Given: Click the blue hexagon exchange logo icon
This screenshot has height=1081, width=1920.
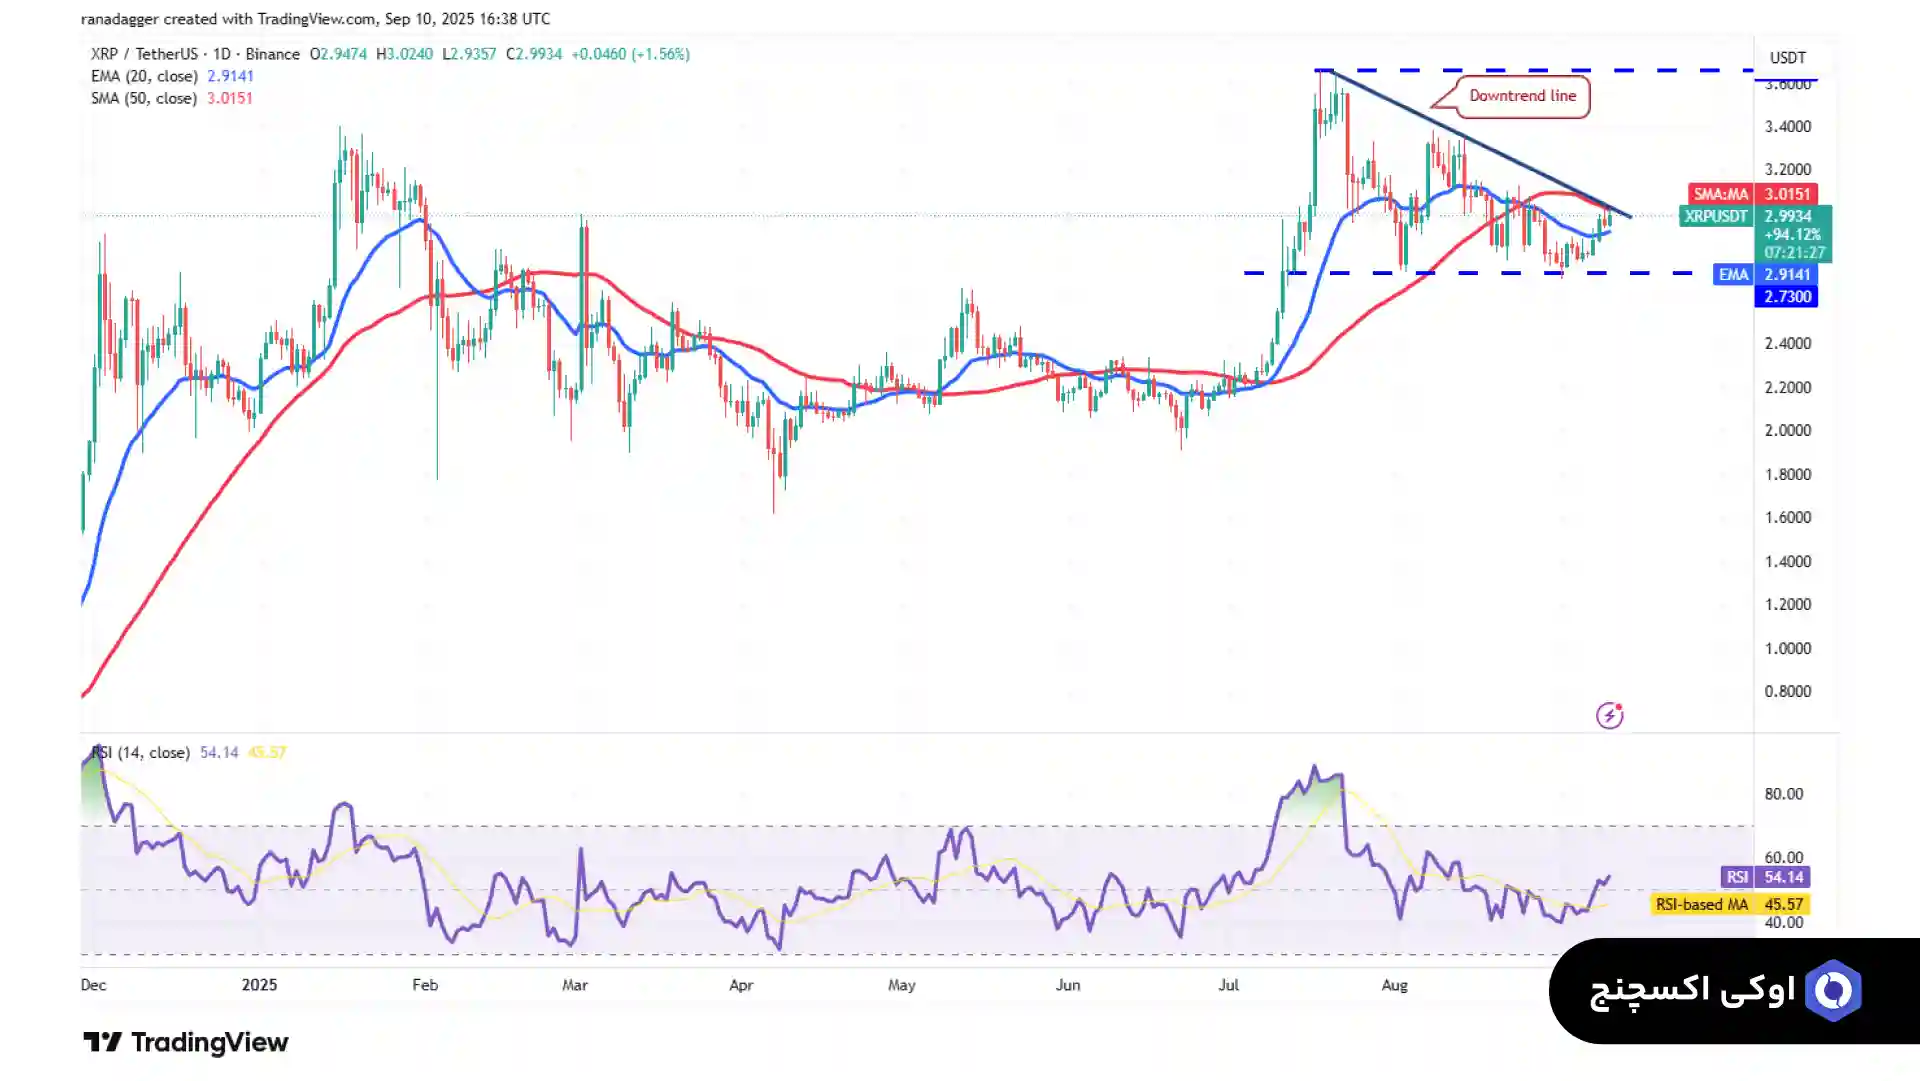Looking at the screenshot, I should click(x=1833, y=990).
